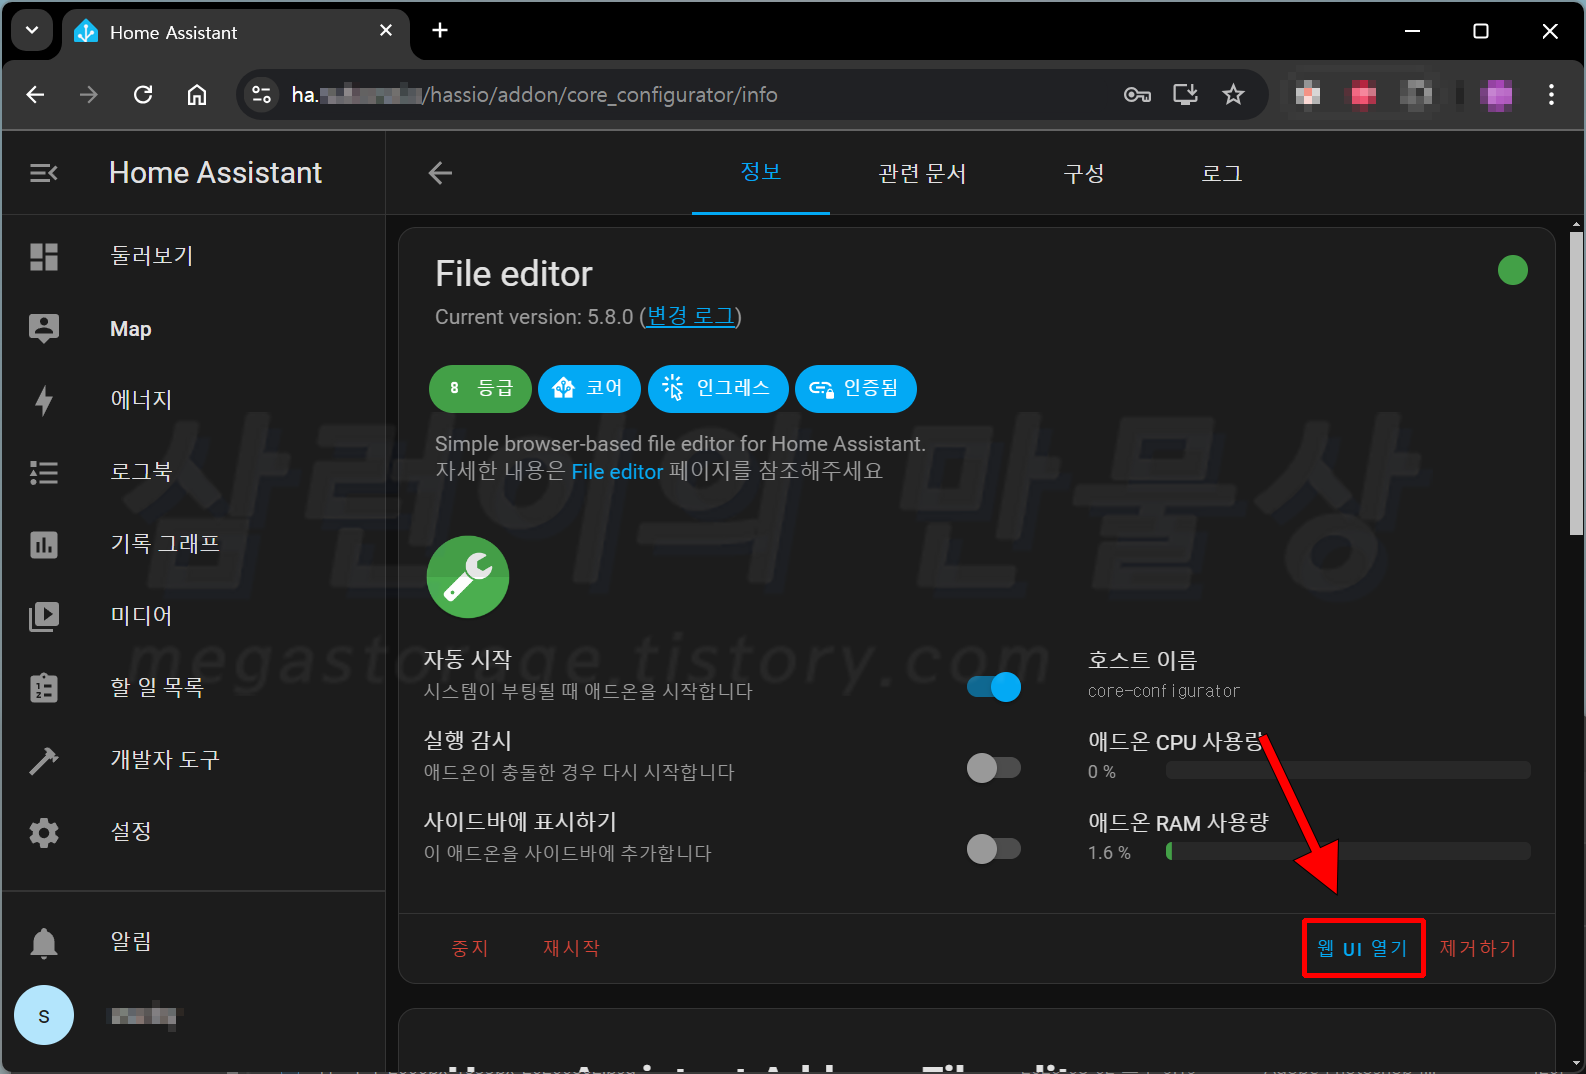The image size is (1586, 1074).
Task: Click the browser address bar URL
Action: click(535, 95)
